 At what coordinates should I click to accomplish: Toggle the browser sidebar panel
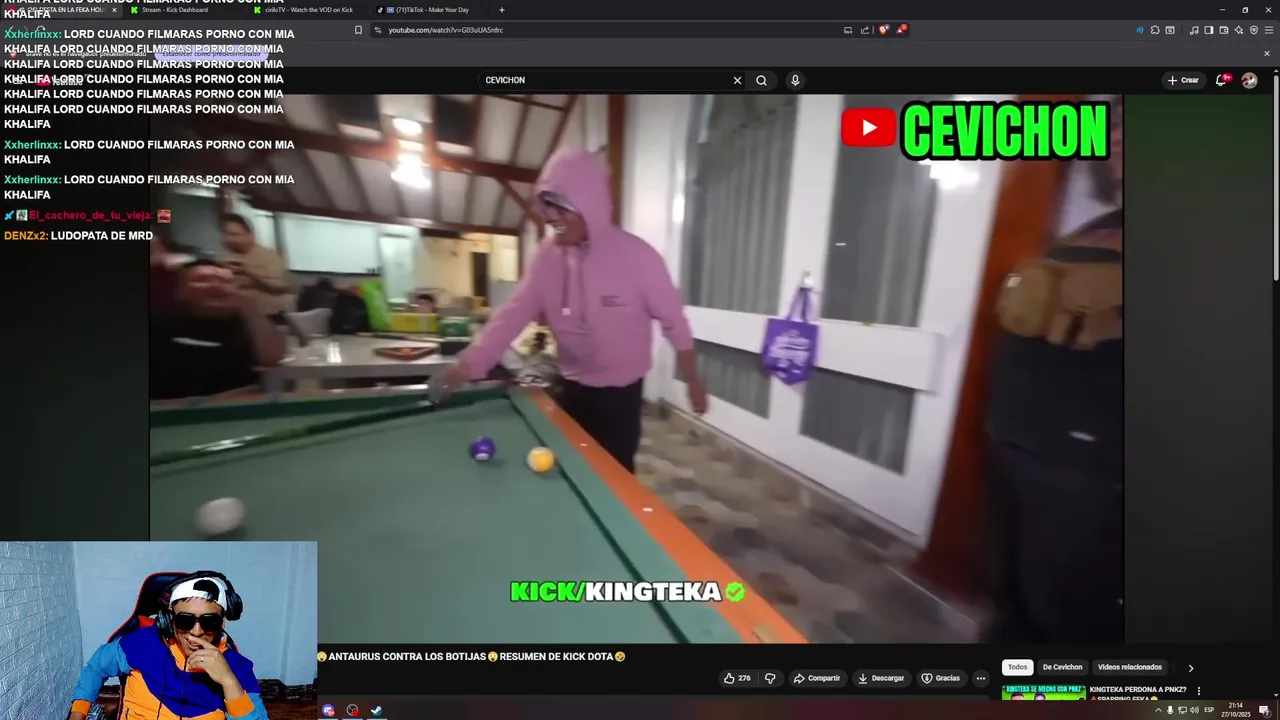[1209, 30]
